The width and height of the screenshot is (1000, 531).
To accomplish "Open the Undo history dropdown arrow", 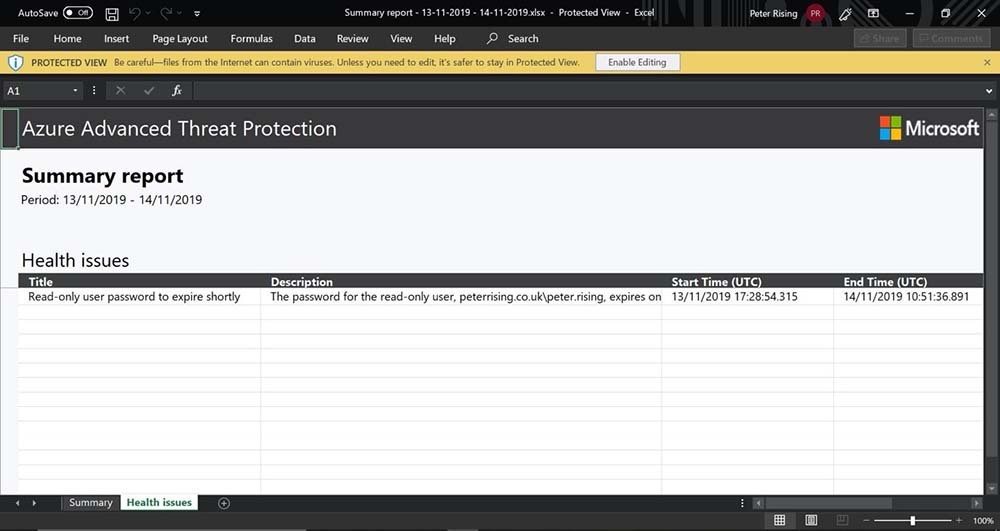I will coord(149,13).
